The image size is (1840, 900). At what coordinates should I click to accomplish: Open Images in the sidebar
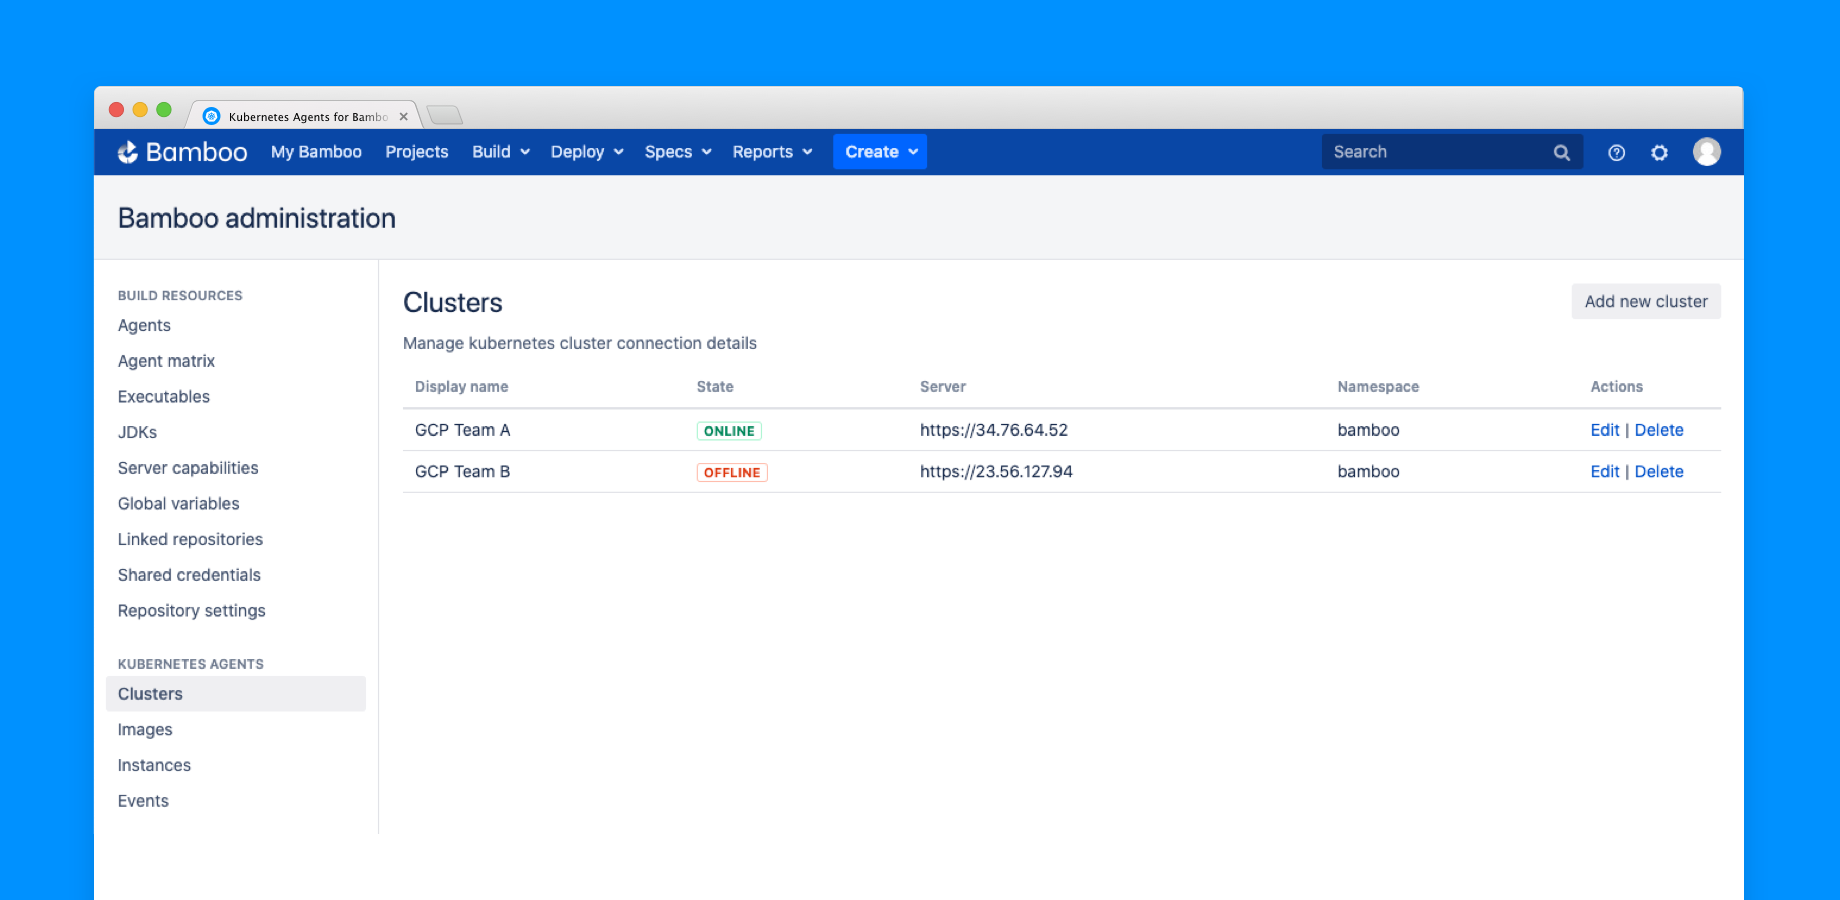click(145, 730)
